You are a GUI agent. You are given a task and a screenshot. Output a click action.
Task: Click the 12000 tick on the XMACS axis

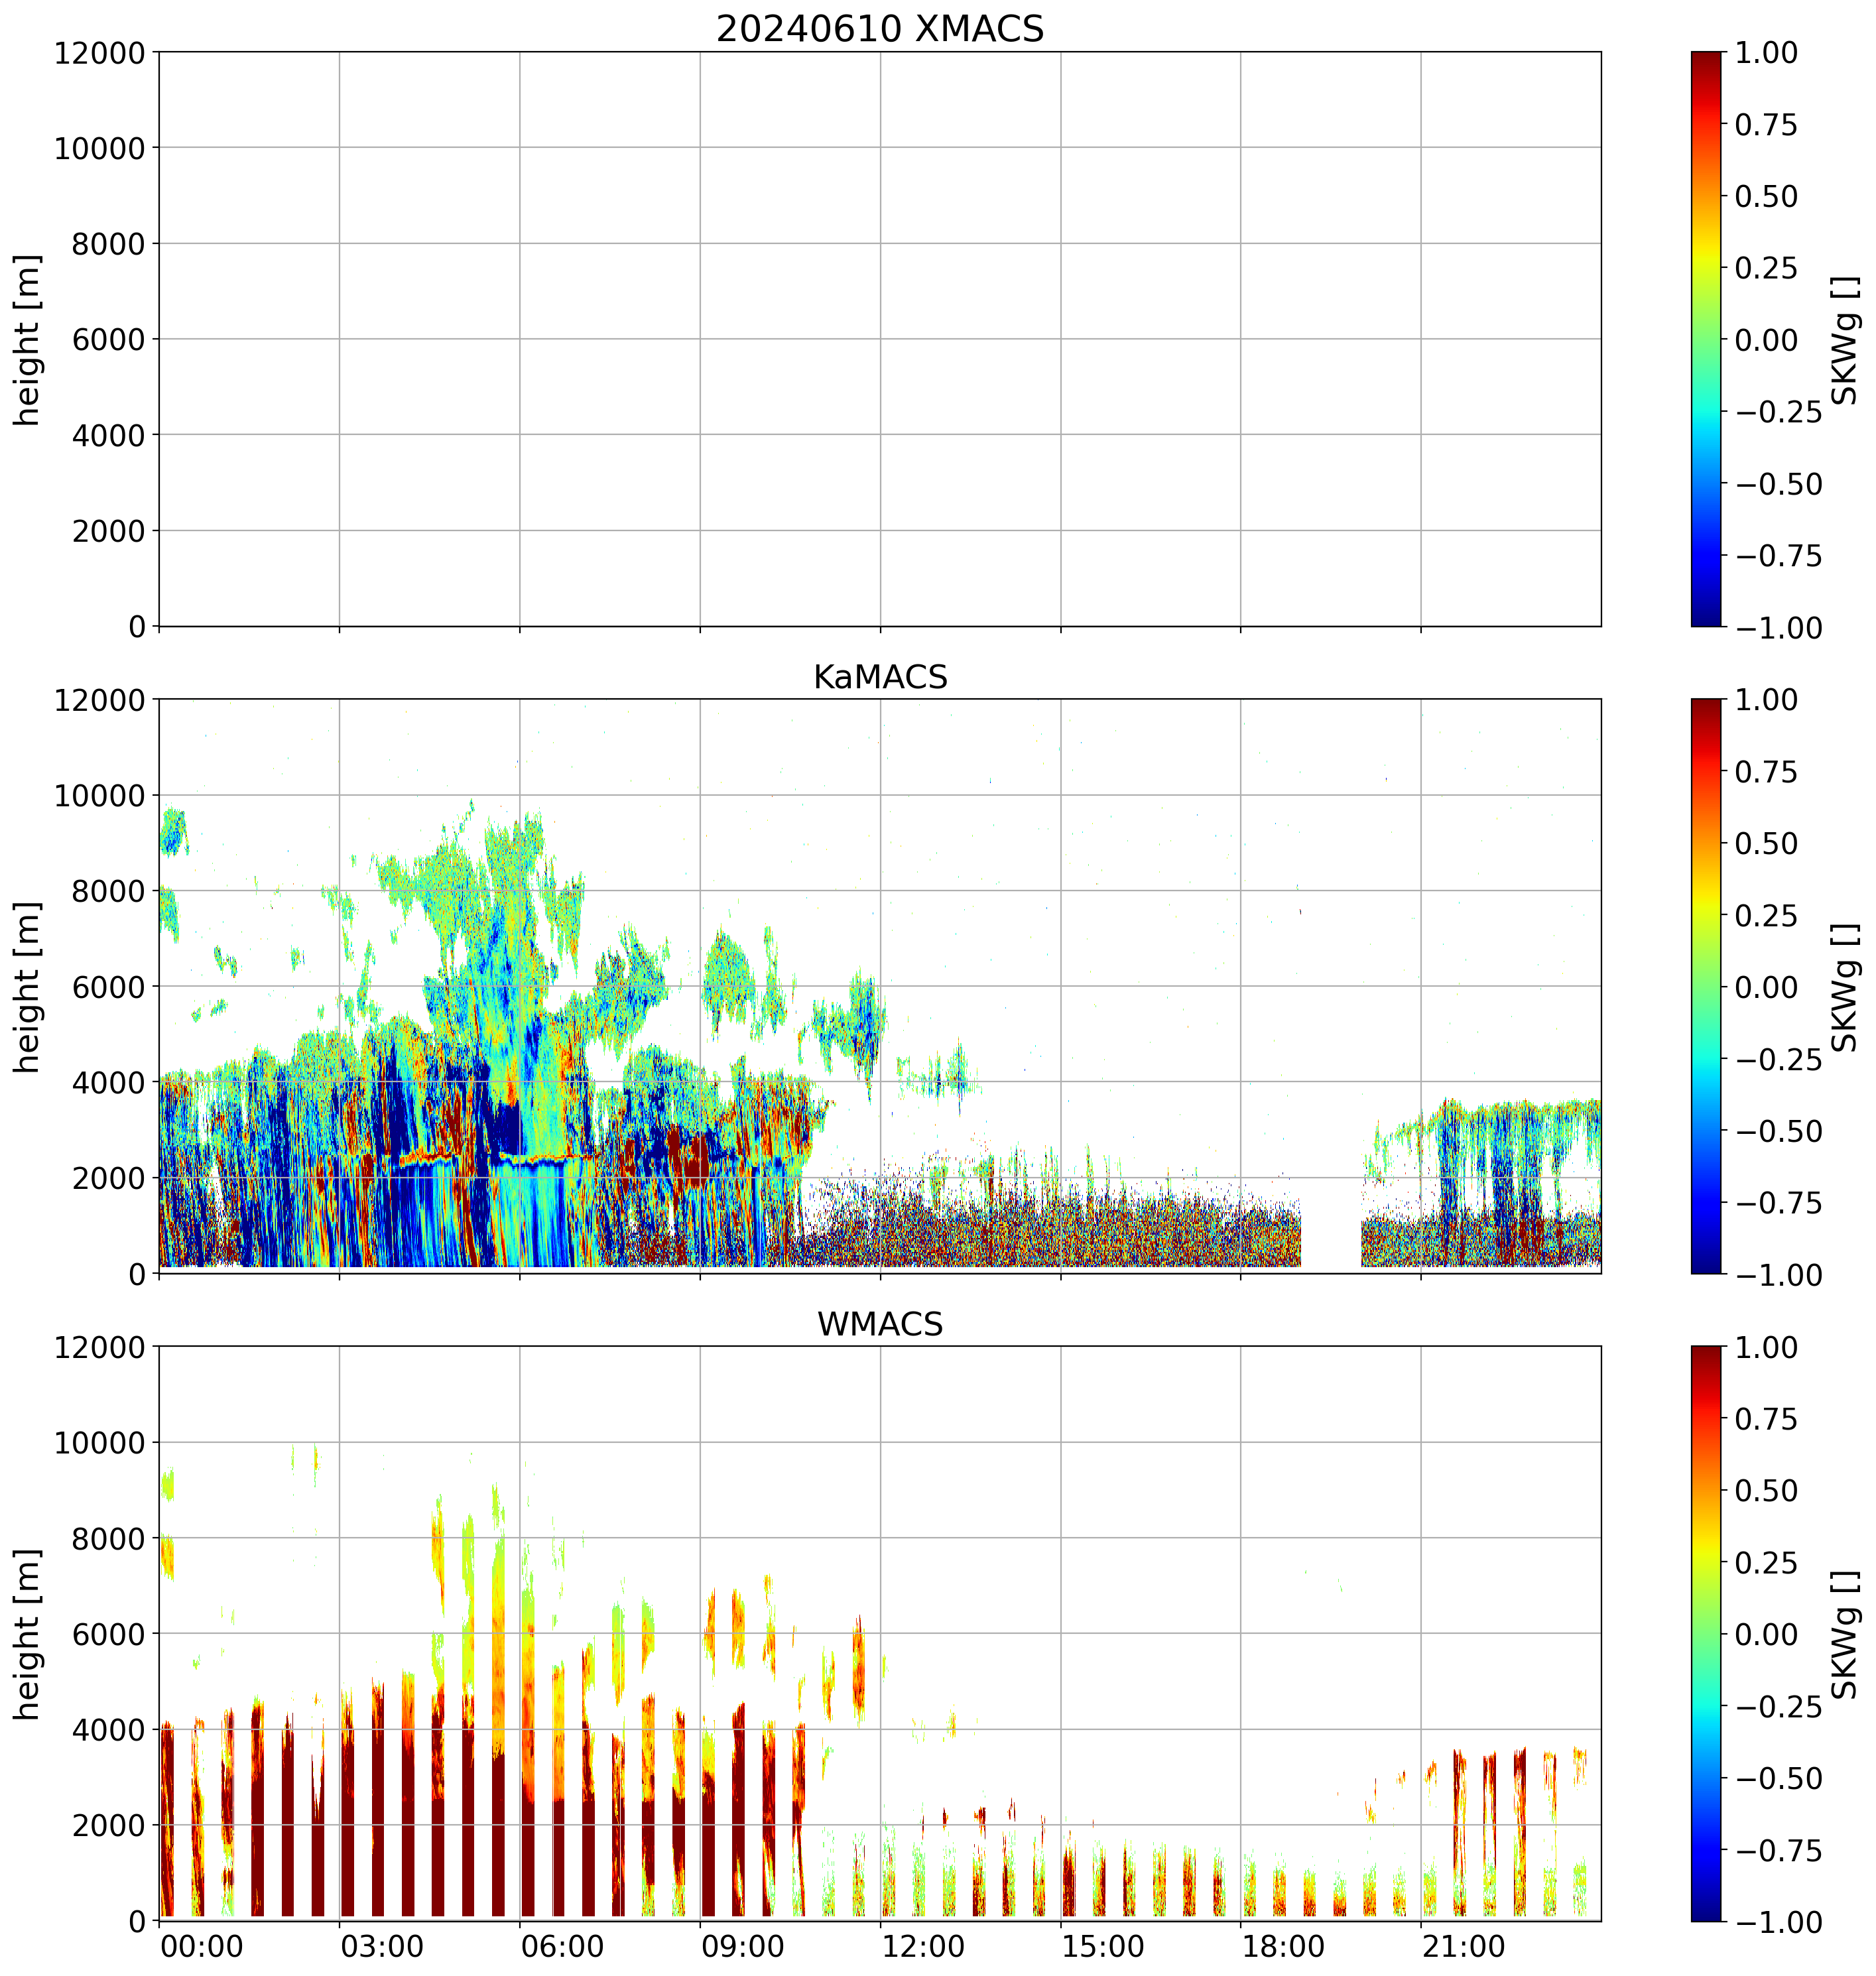tap(99, 52)
